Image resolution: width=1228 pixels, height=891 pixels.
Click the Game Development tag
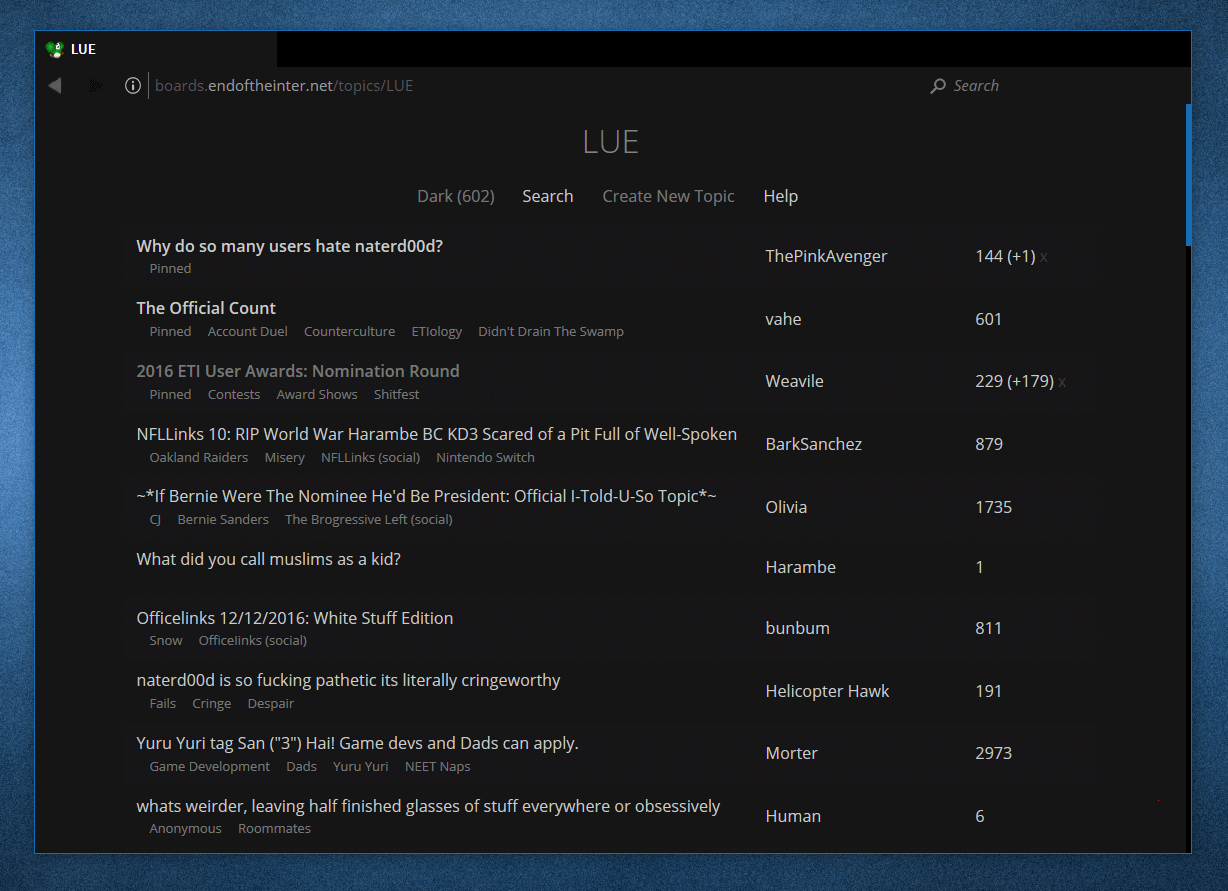210,767
